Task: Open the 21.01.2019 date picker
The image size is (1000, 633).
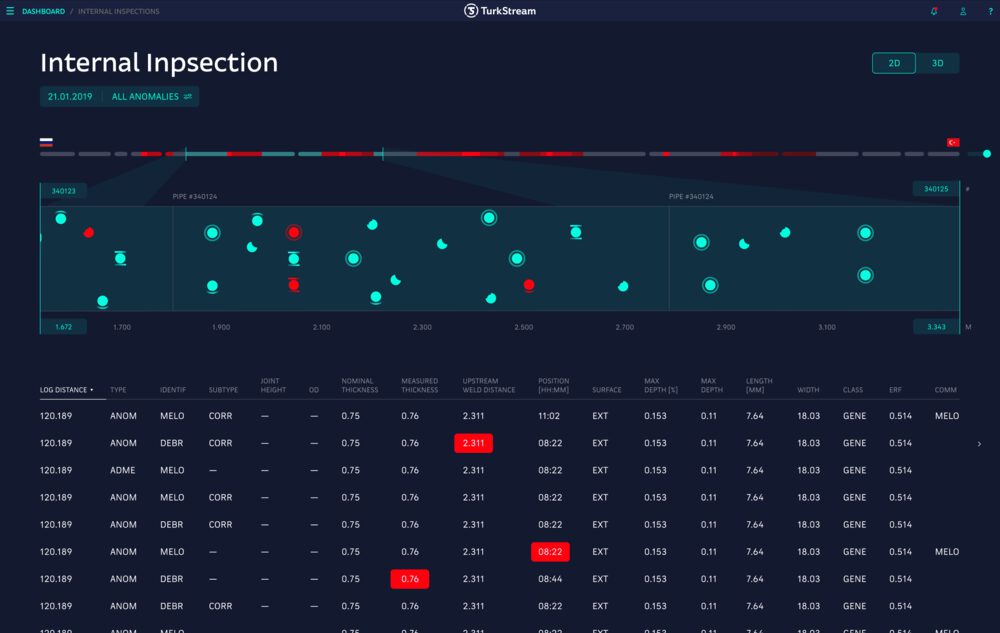Action: tap(70, 97)
